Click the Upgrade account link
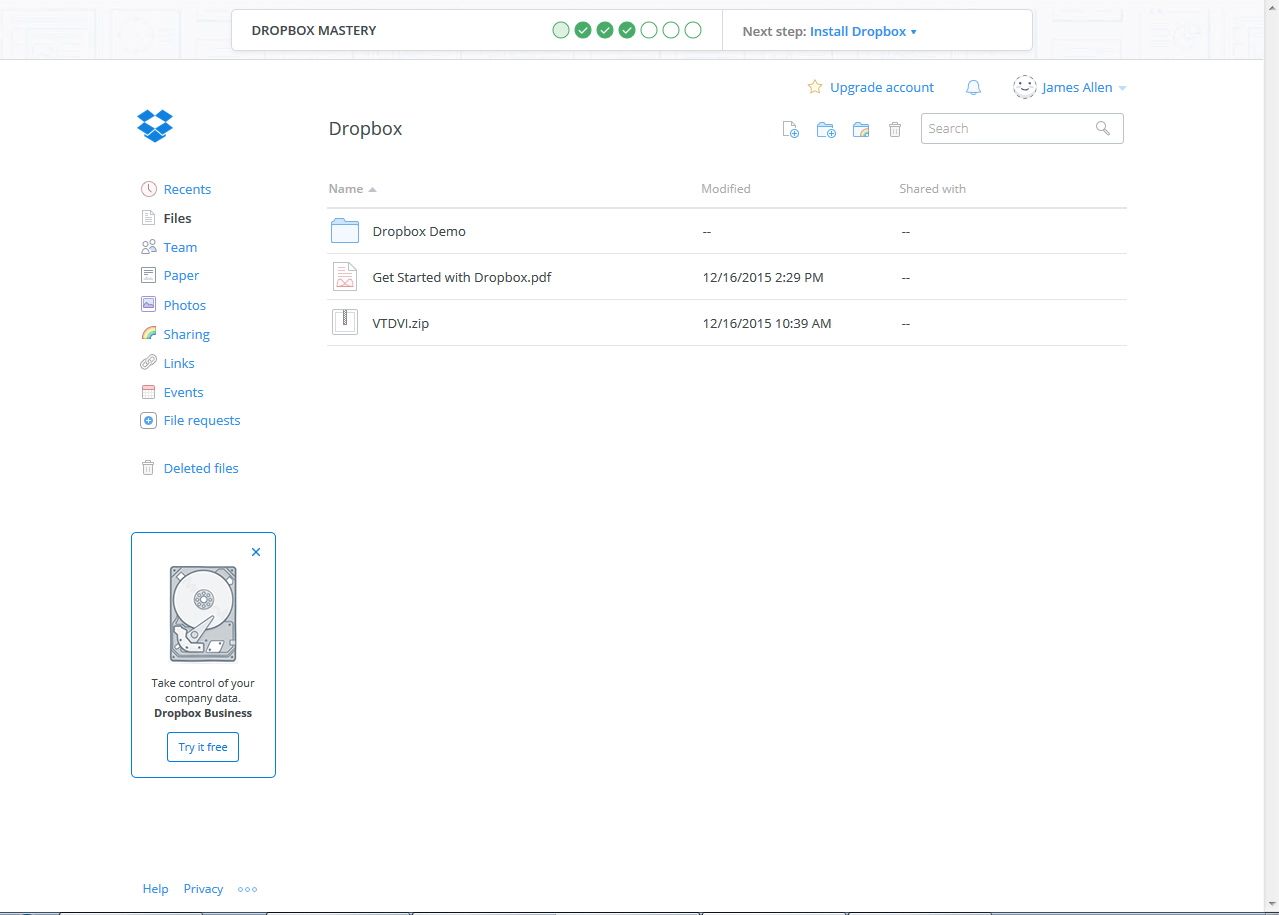 tap(881, 88)
